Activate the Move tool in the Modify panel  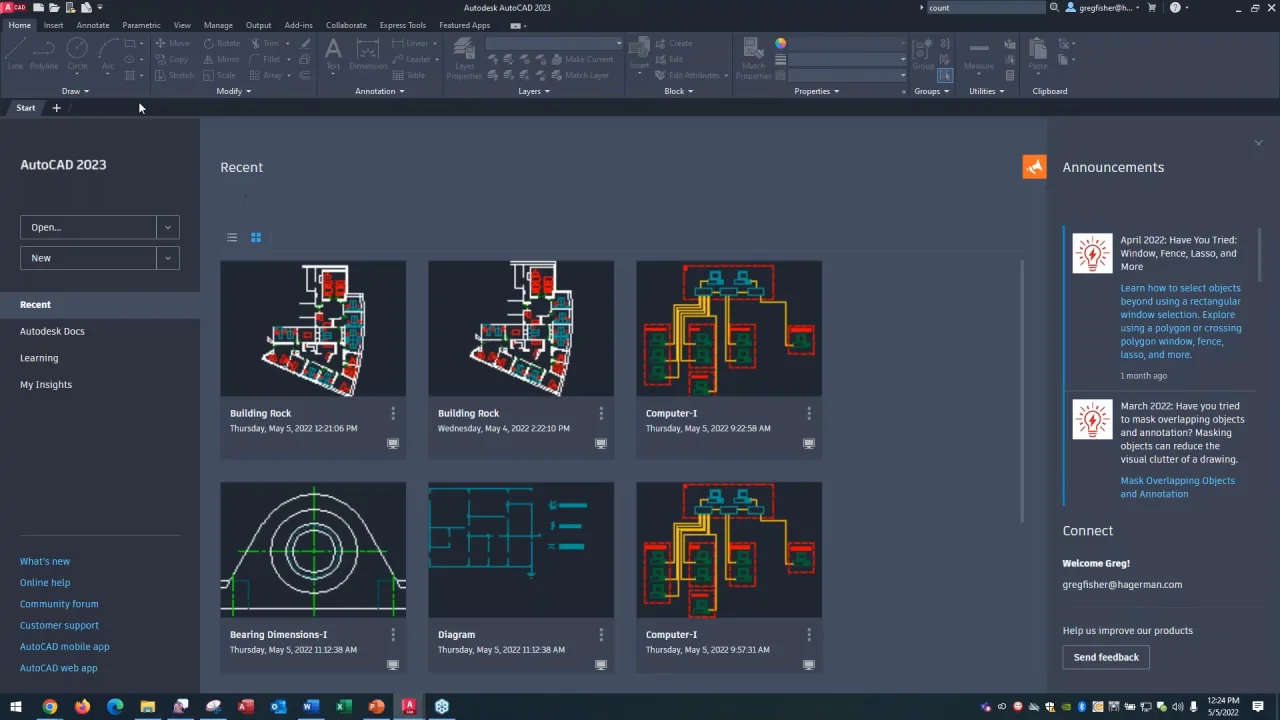[172, 43]
